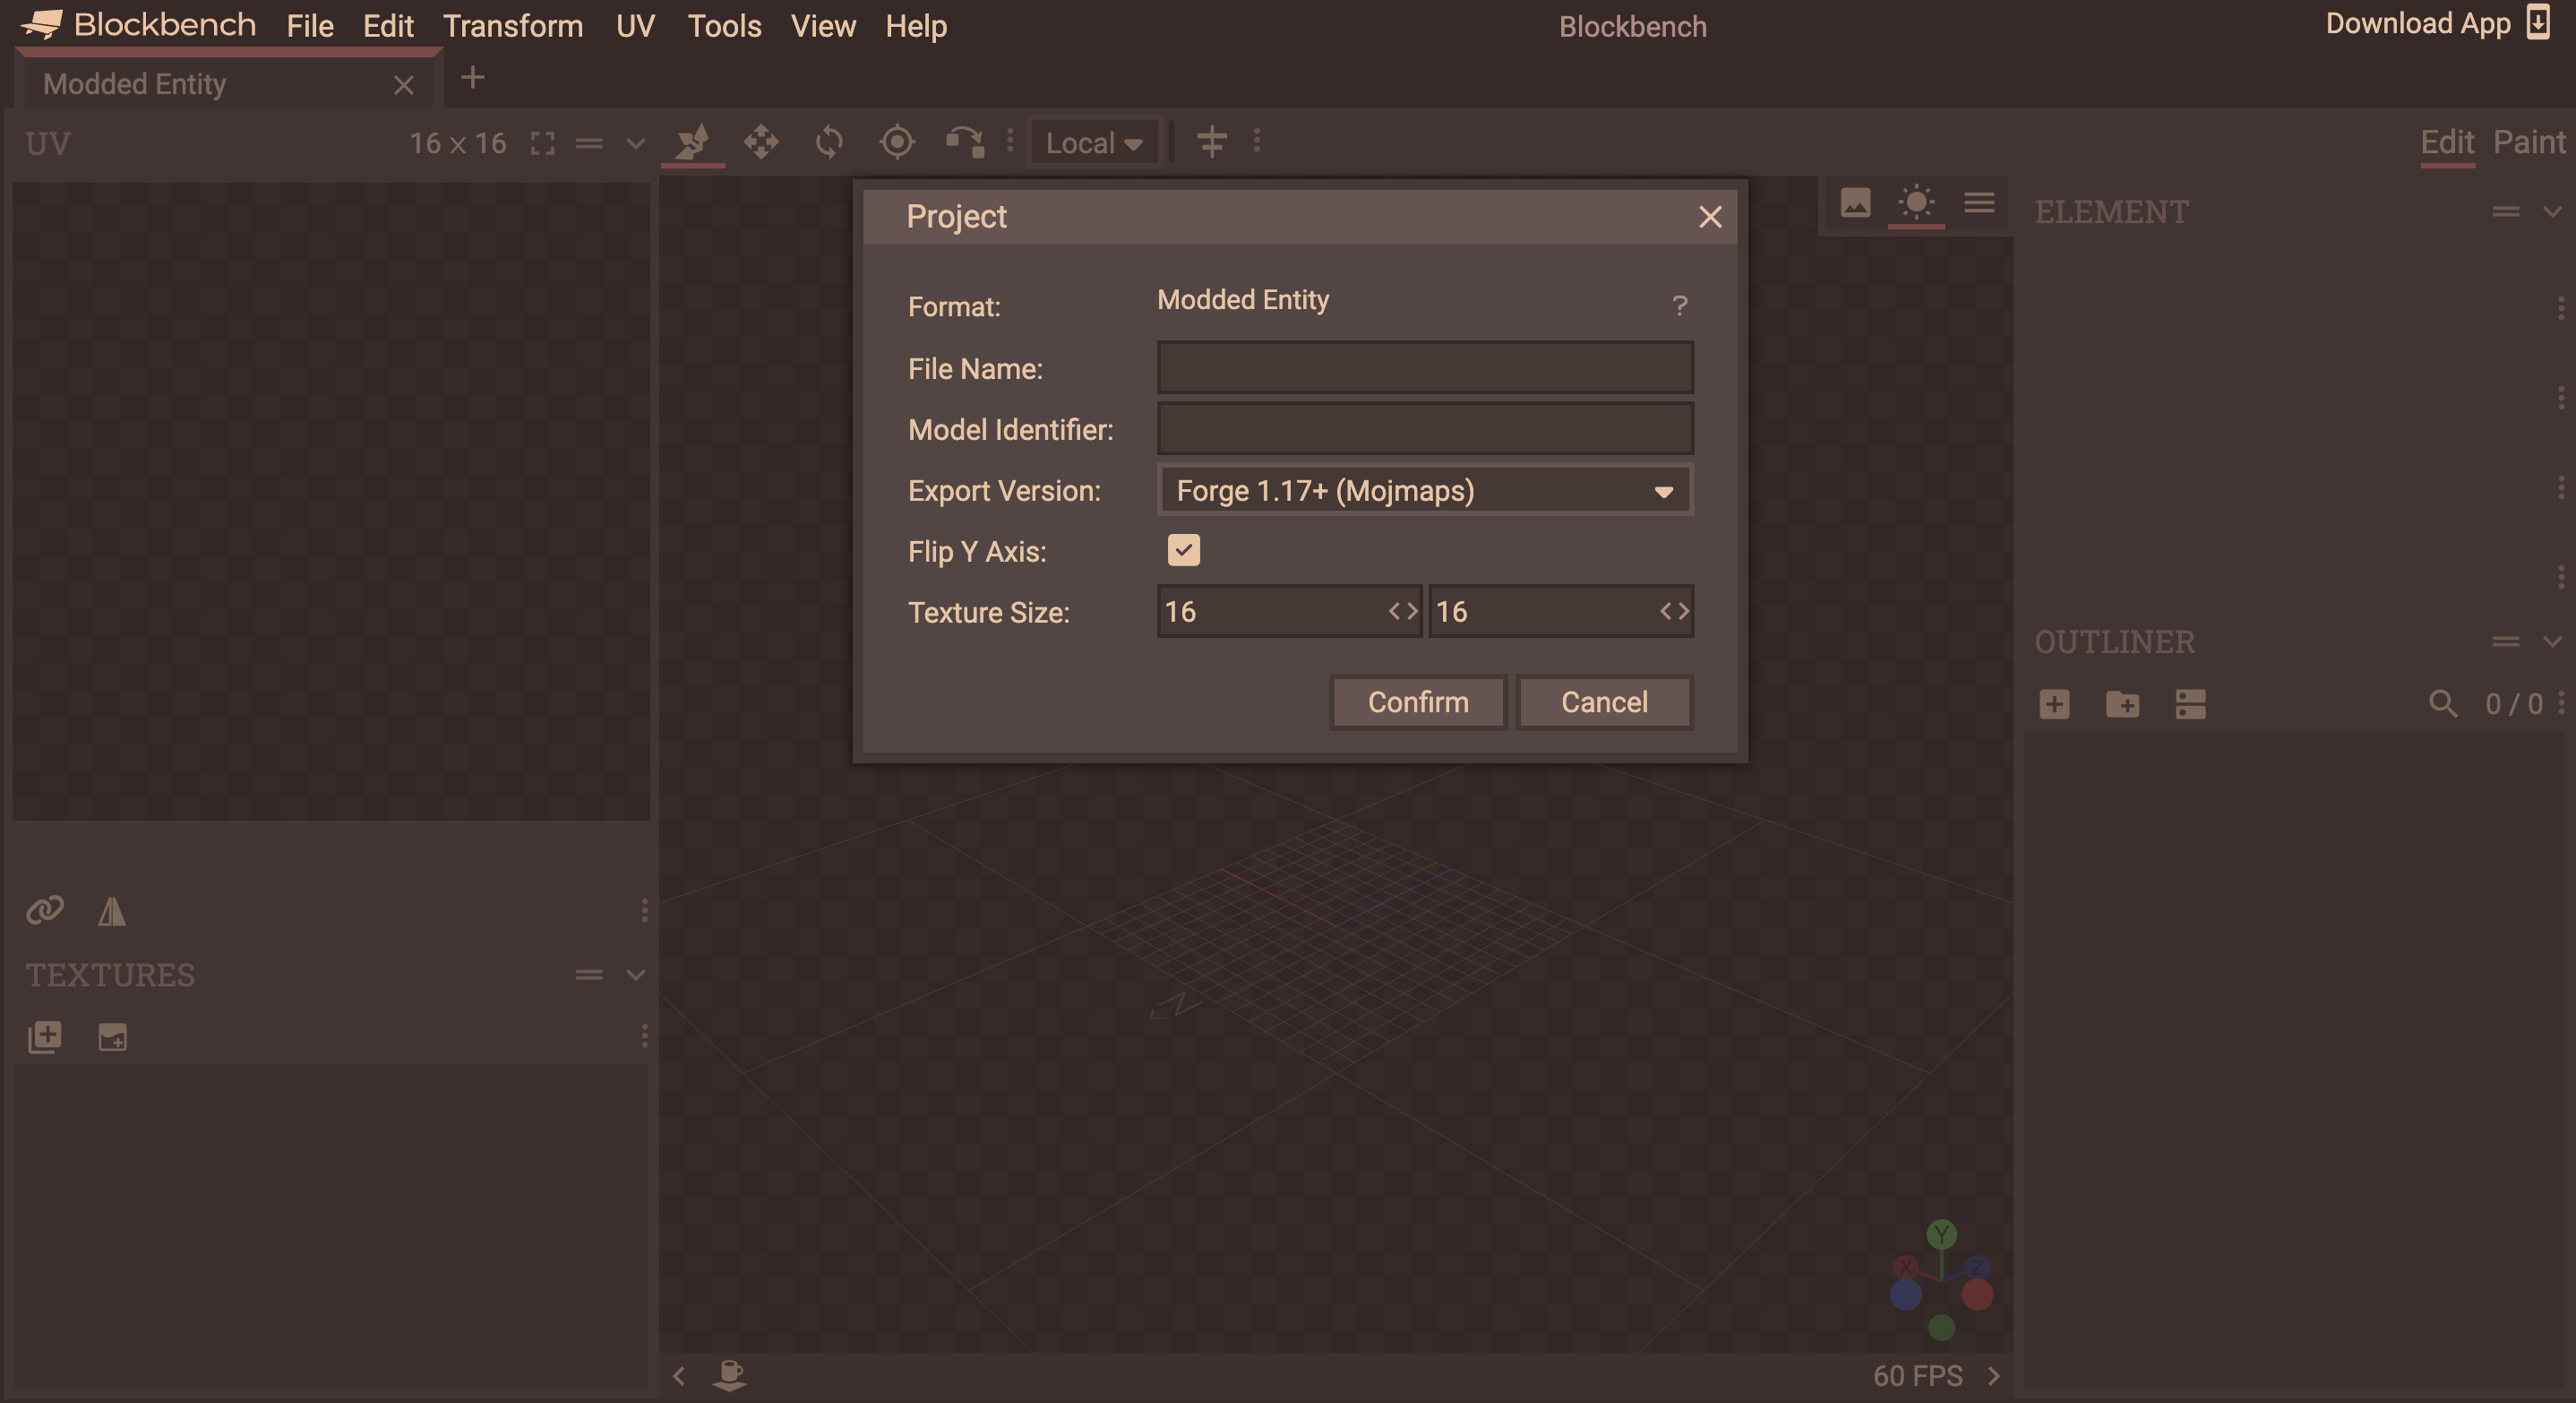Cancel the Project dialog
Screen dimensions: 2576x1403
pyautogui.click(x=1604, y=702)
